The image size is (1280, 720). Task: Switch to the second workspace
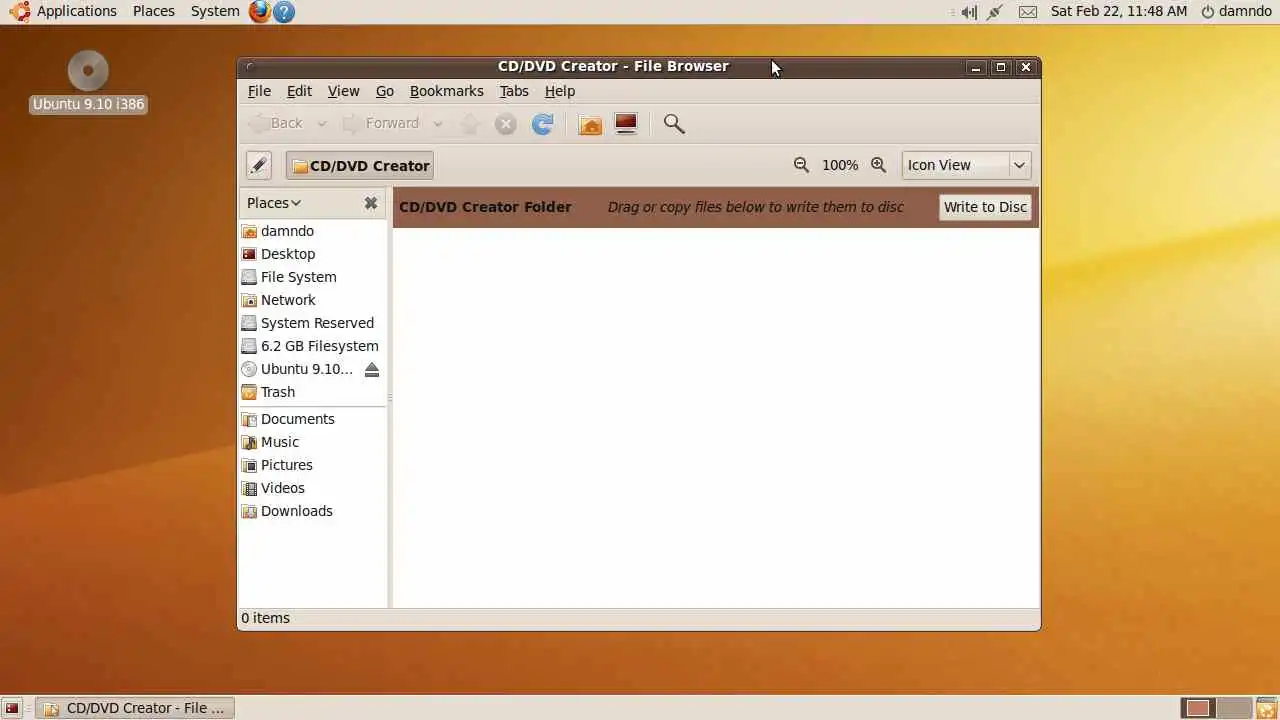1233,708
